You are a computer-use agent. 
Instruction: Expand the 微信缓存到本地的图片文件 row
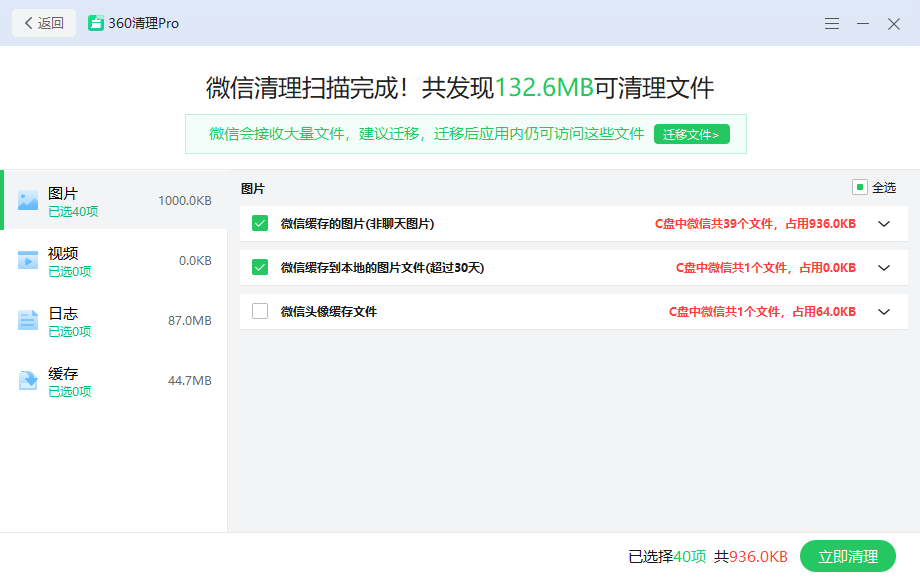tap(884, 267)
